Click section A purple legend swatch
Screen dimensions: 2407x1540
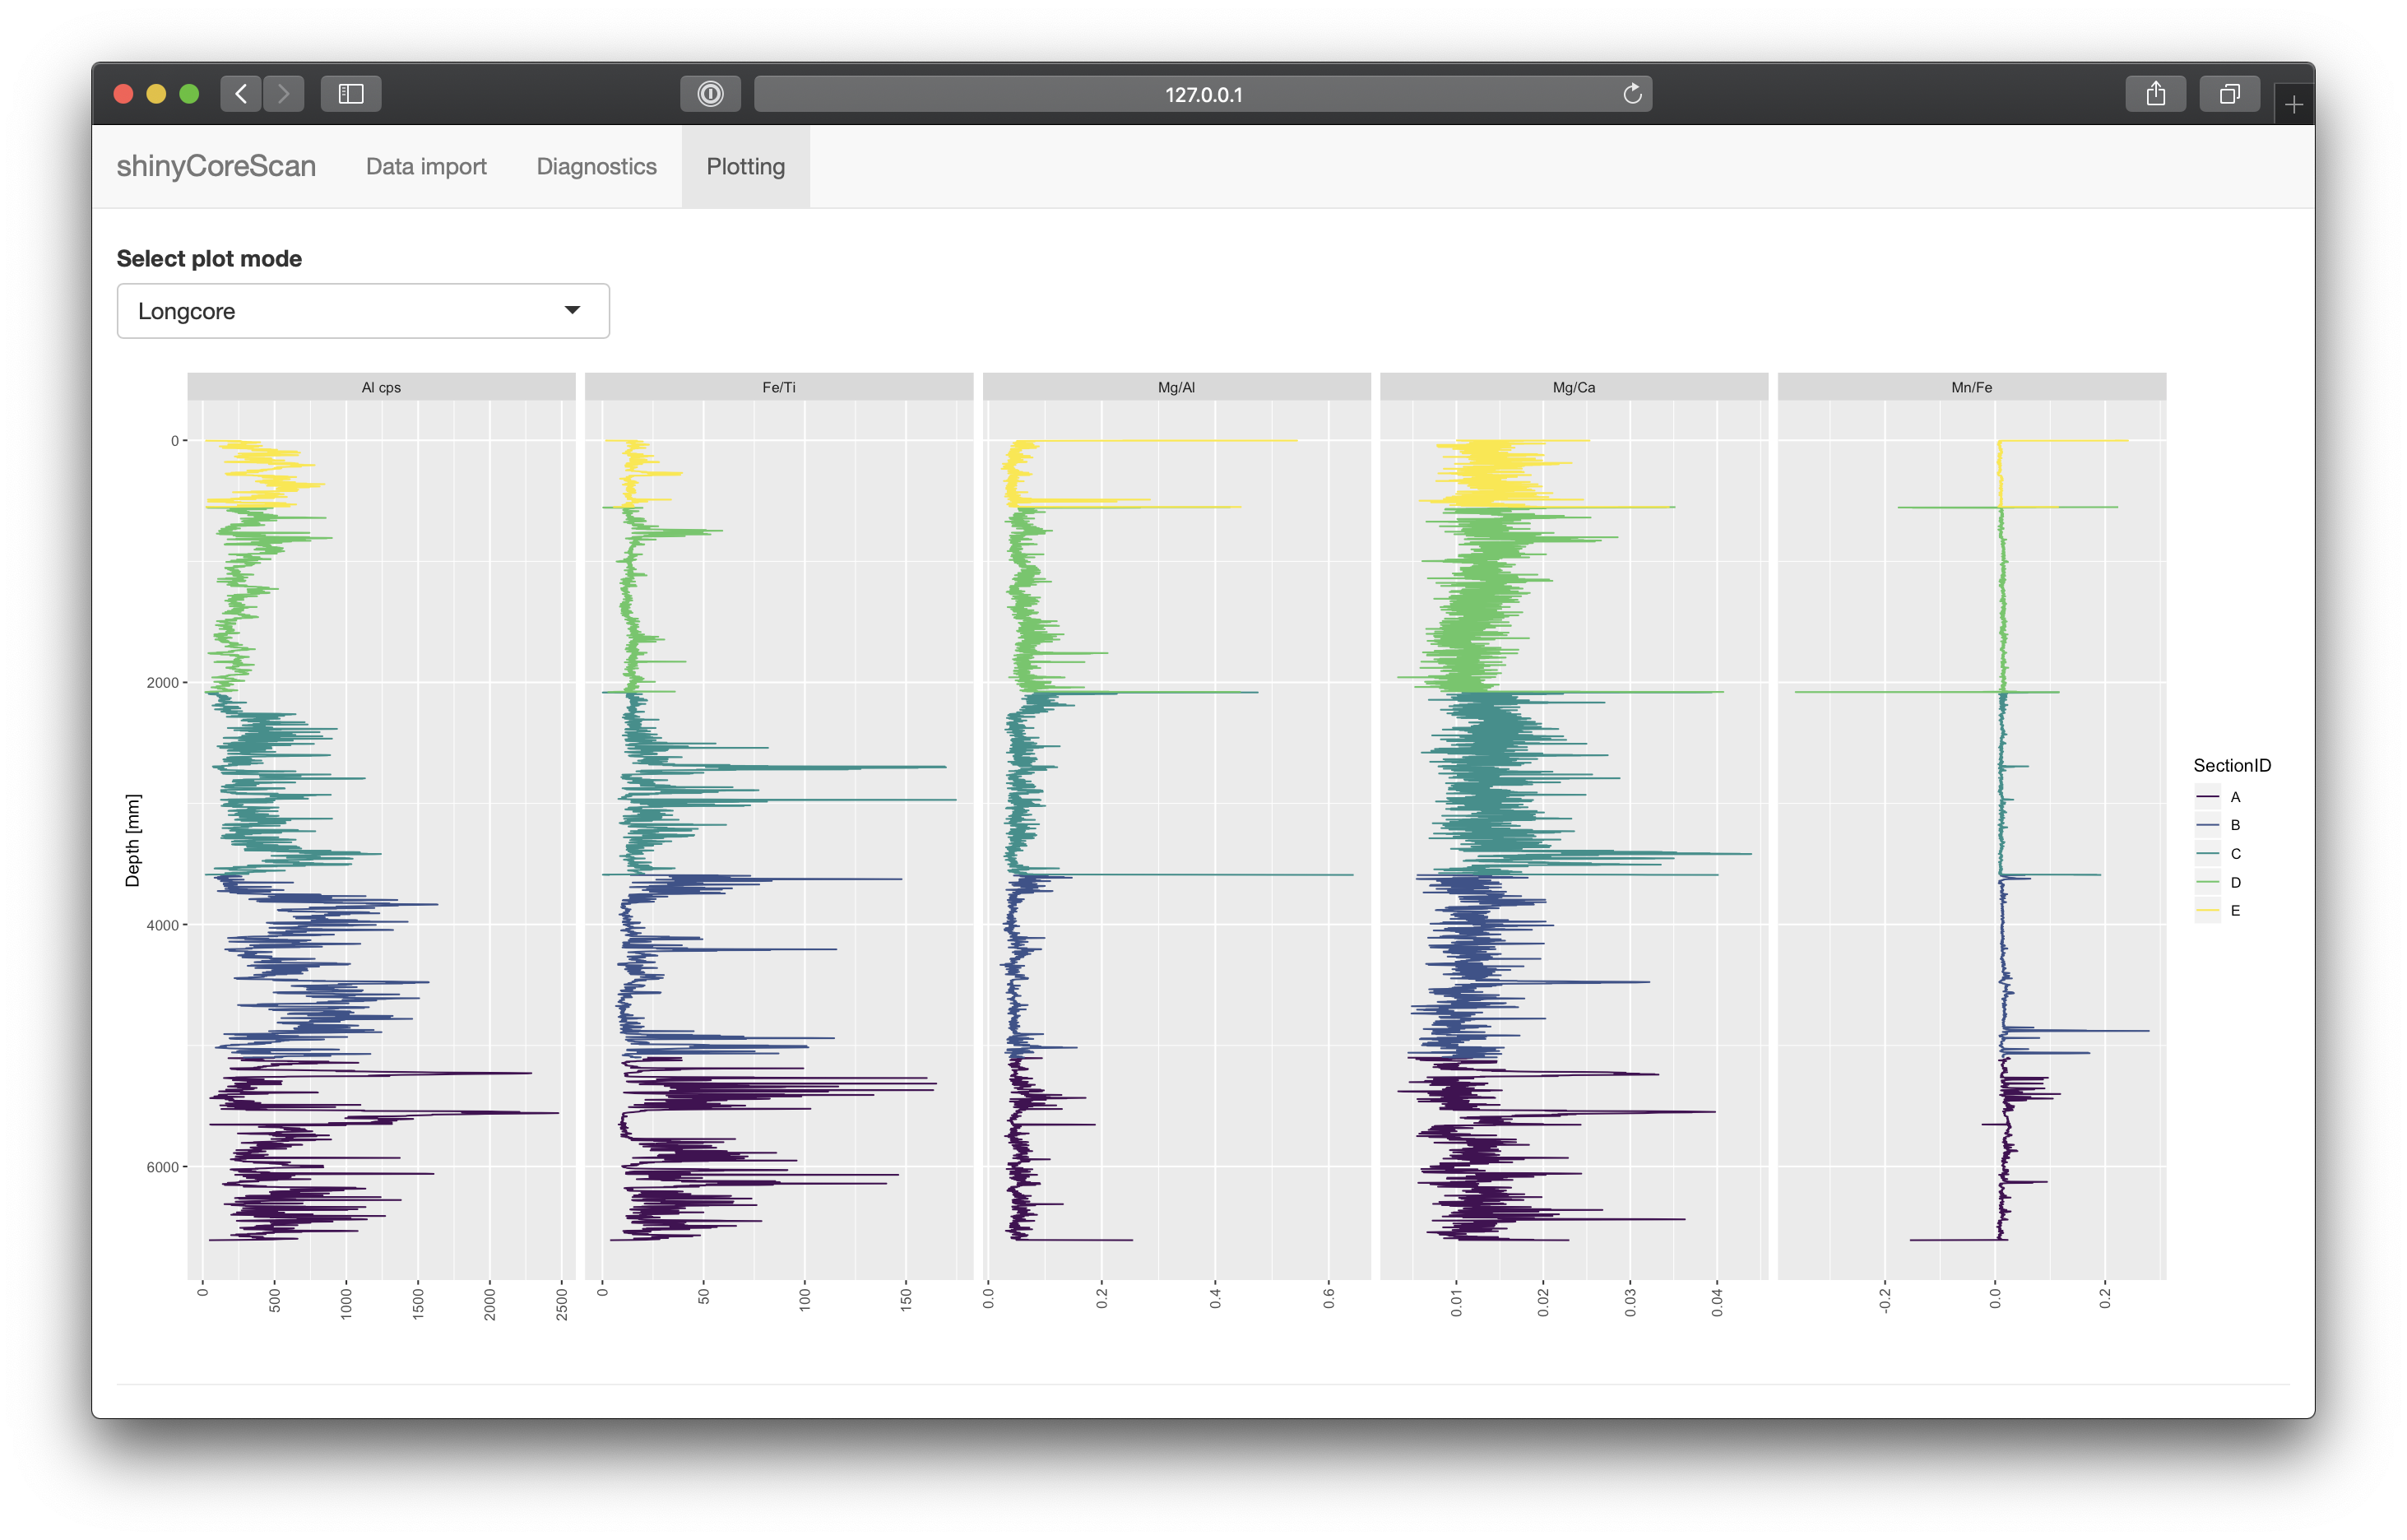pyautogui.click(x=2207, y=797)
